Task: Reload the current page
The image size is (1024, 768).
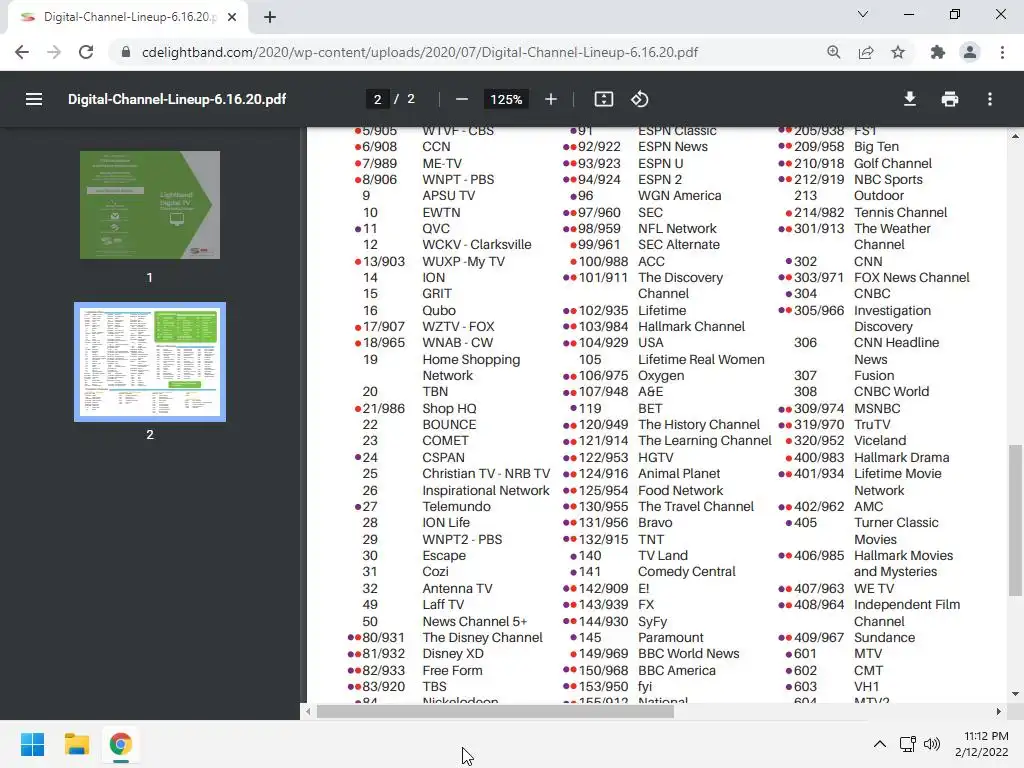Action: click(86, 52)
